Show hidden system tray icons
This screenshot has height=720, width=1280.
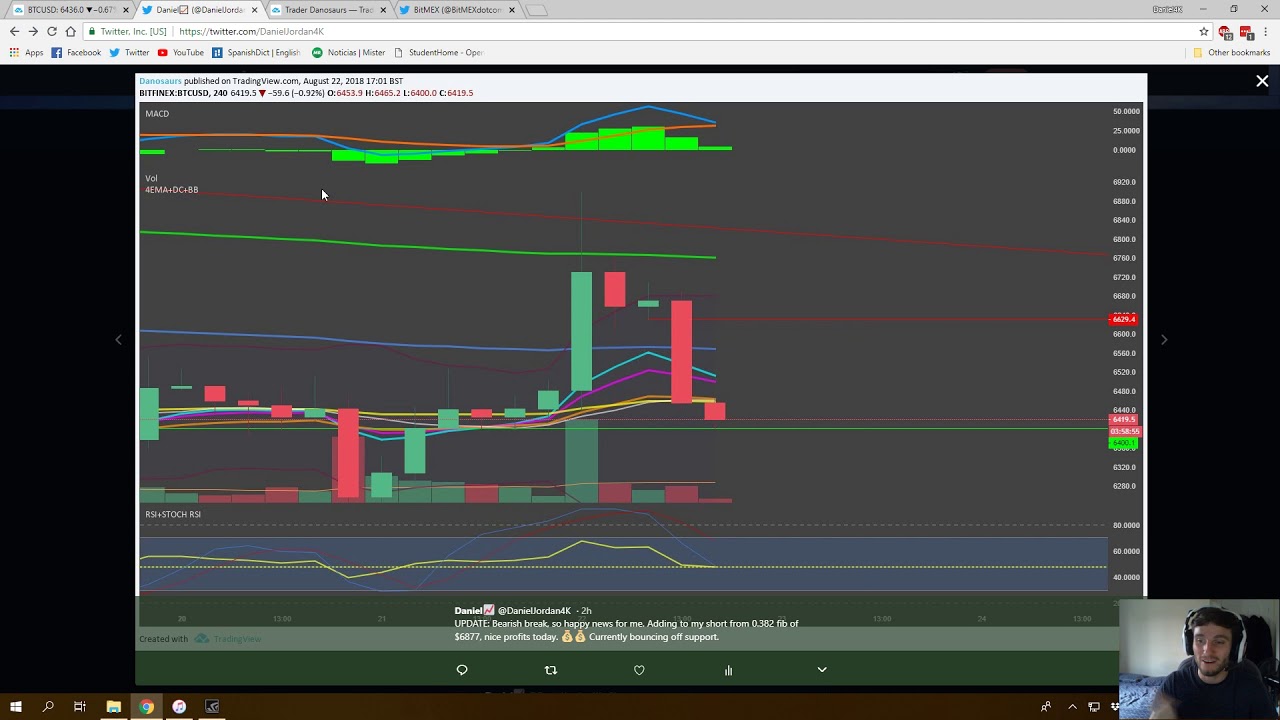pos(1072,707)
